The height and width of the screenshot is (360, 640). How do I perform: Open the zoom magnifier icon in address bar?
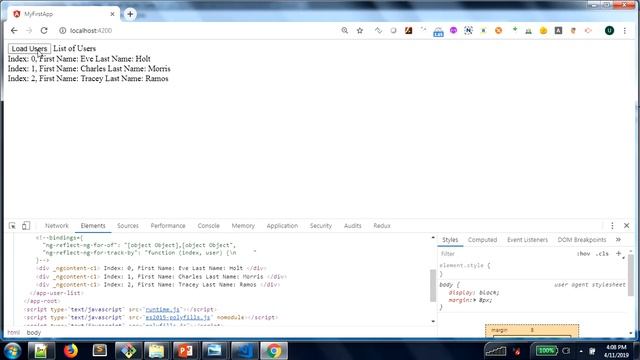pyautogui.click(x=345, y=31)
